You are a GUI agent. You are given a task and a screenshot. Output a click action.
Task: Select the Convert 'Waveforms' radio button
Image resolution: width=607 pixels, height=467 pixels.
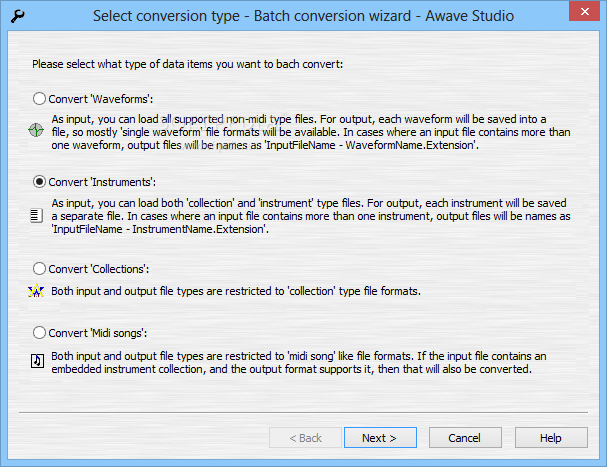pos(39,99)
